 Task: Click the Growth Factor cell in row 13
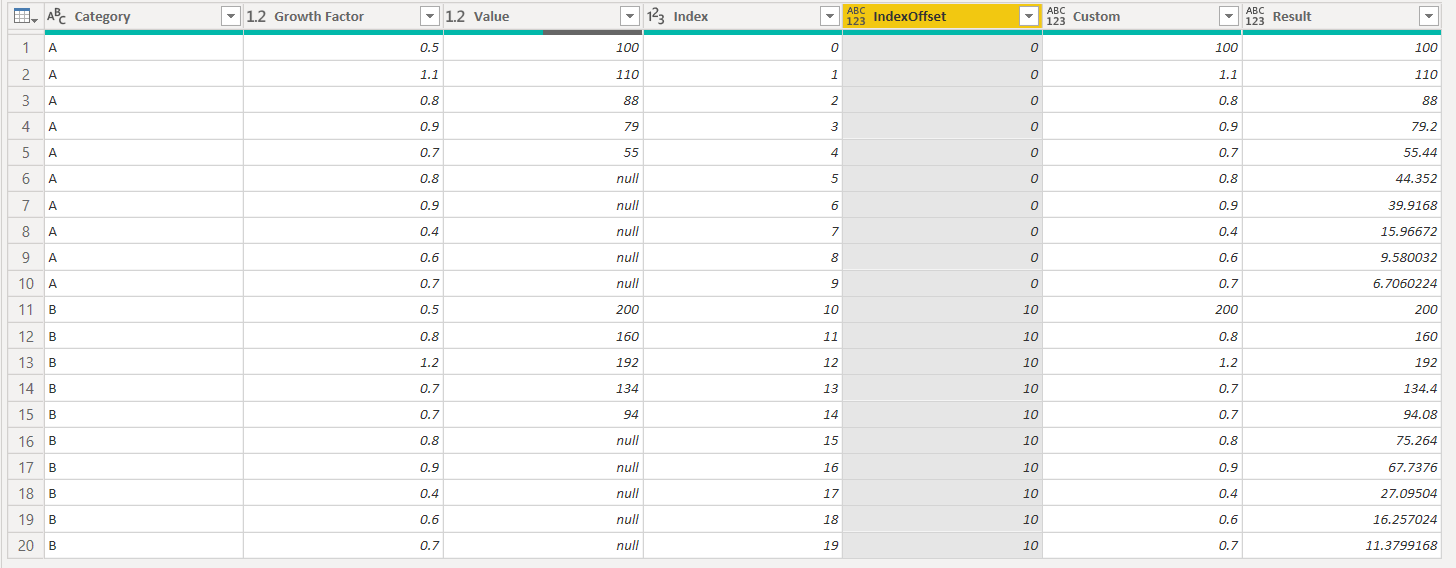(343, 362)
